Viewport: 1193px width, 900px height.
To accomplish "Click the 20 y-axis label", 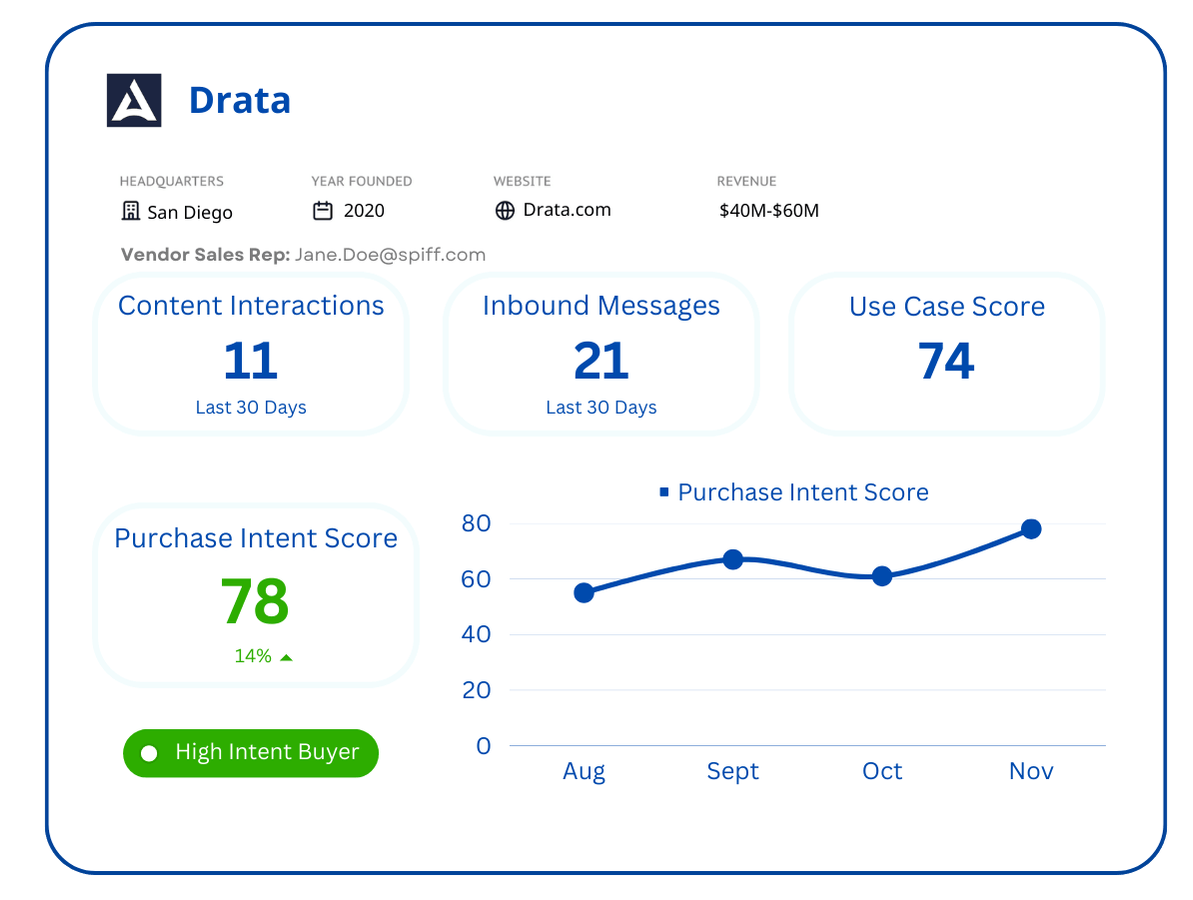I will click(x=476, y=690).
